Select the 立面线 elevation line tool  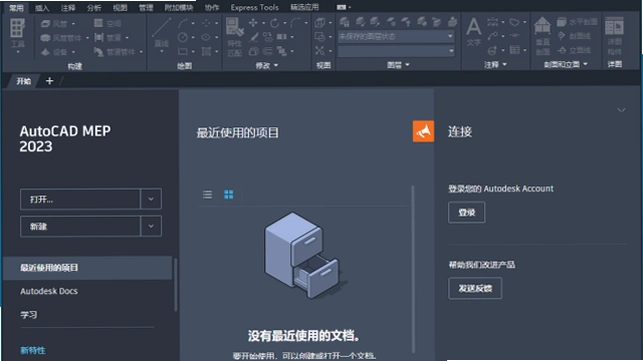(574, 50)
